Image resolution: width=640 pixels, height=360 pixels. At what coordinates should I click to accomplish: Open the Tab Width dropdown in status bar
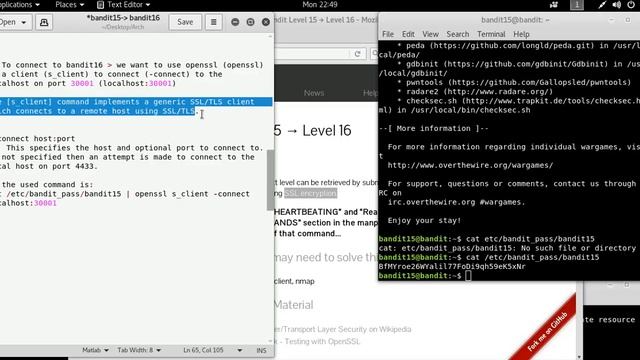[x=139, y=350]
